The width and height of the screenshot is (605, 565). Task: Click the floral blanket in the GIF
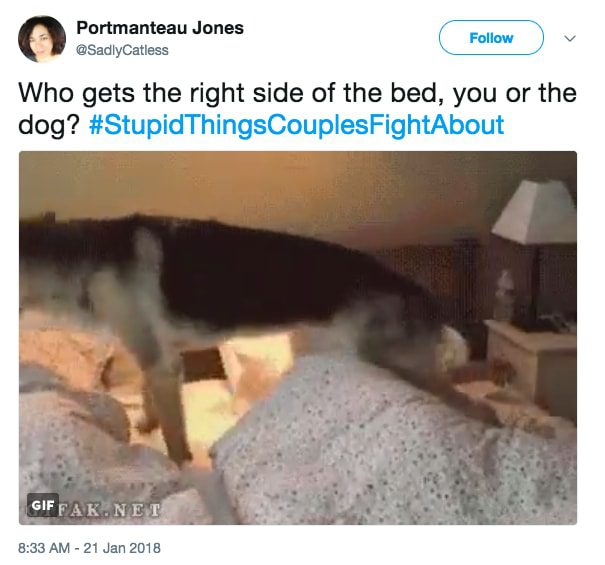[x=386, y=444]
